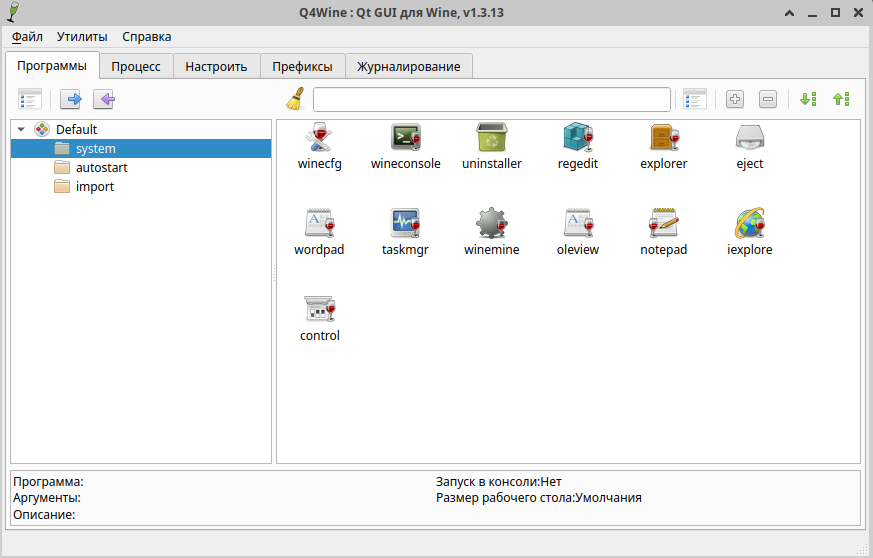Select the regedit icon
The image size is (873, 558).
(x=578, y=138)
